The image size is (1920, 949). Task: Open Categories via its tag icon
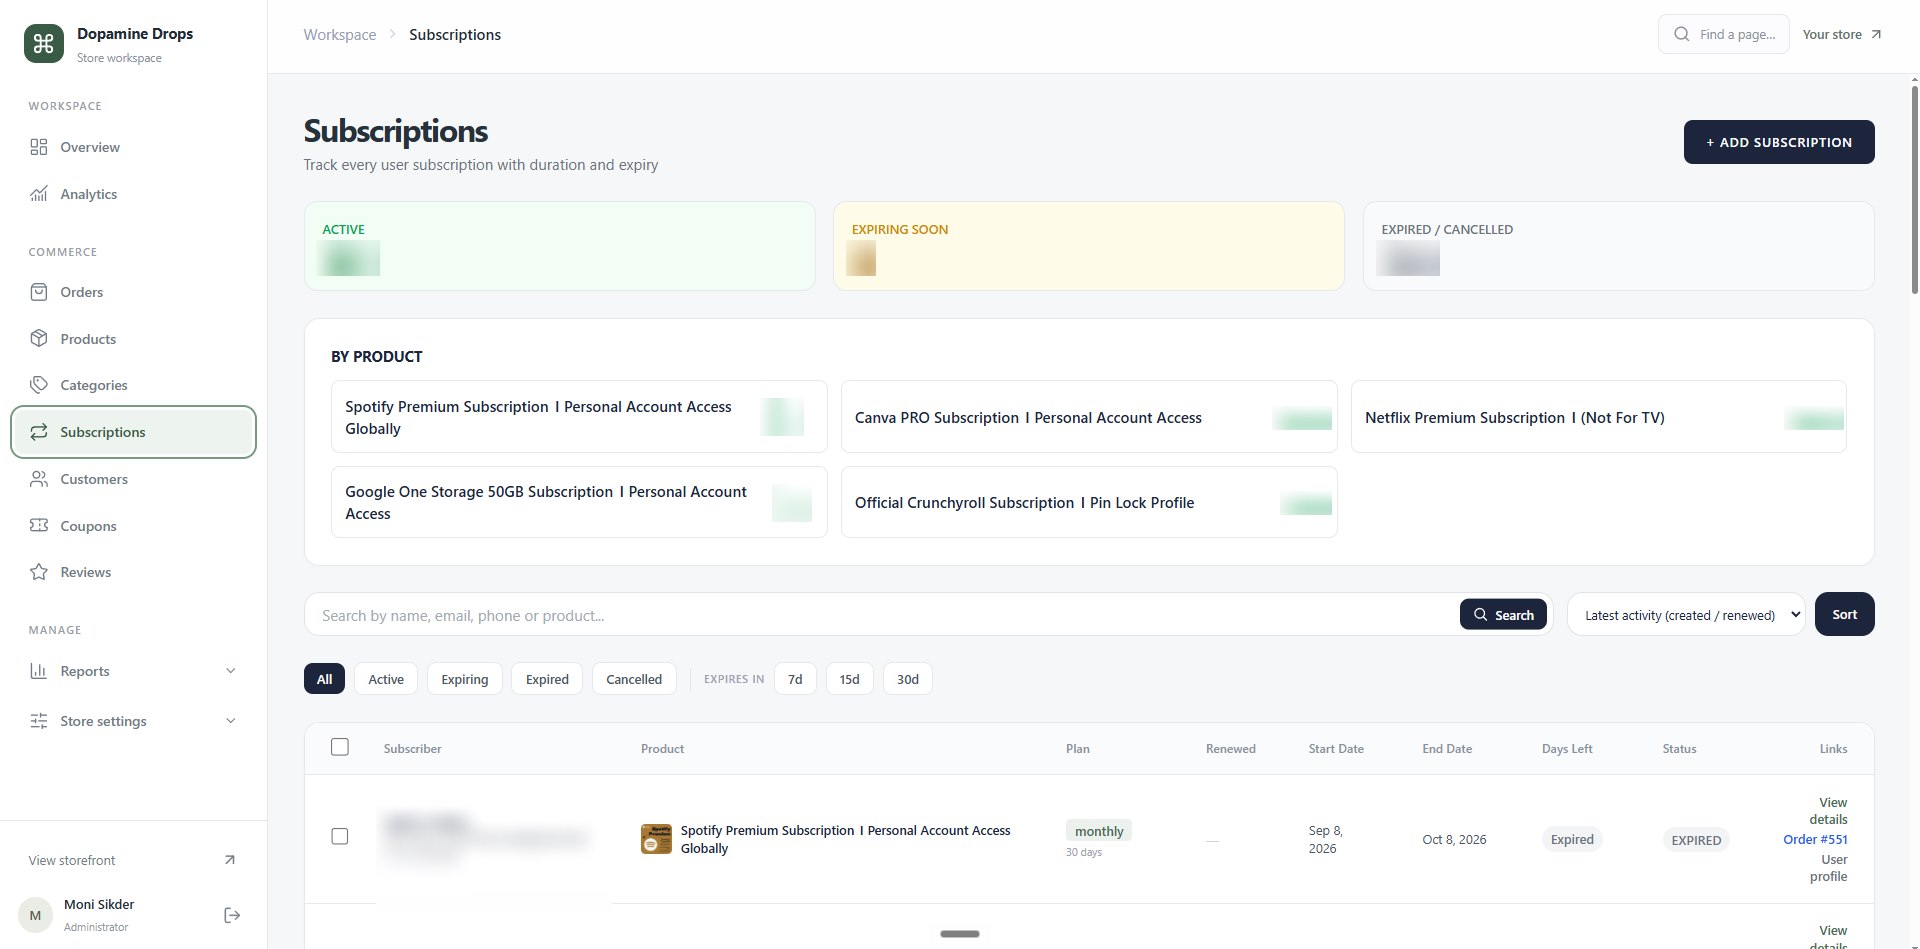[x=39, y=385]
